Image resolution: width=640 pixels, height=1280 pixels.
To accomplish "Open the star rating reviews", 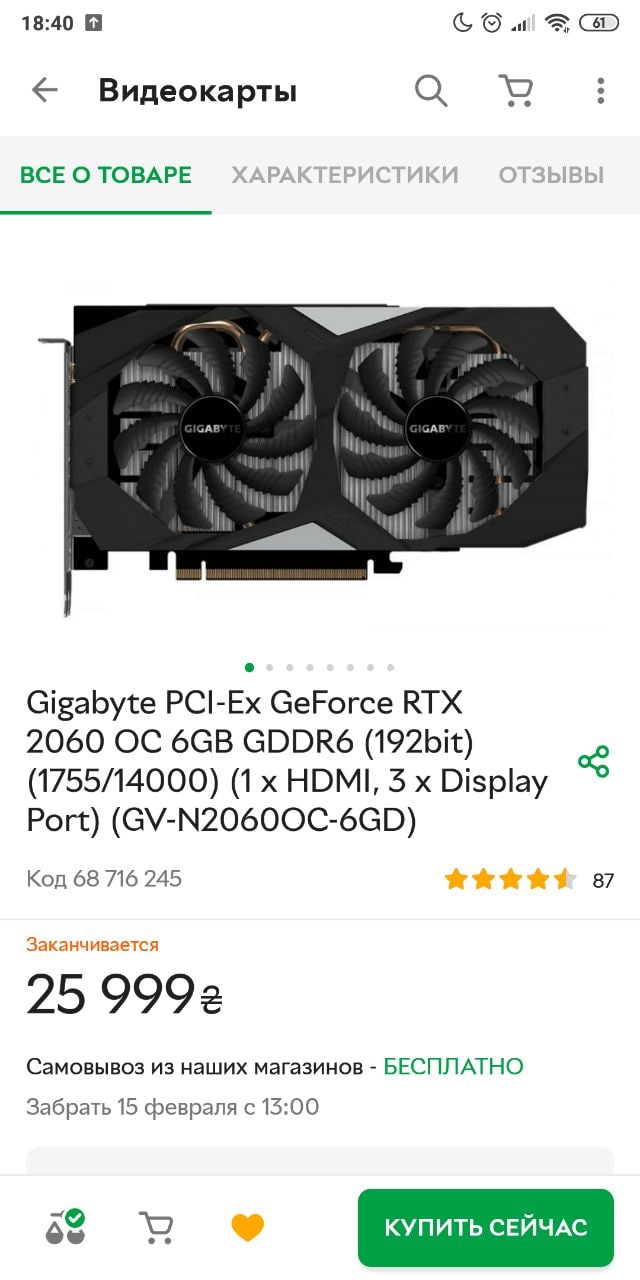I will (x=510, y=880).
